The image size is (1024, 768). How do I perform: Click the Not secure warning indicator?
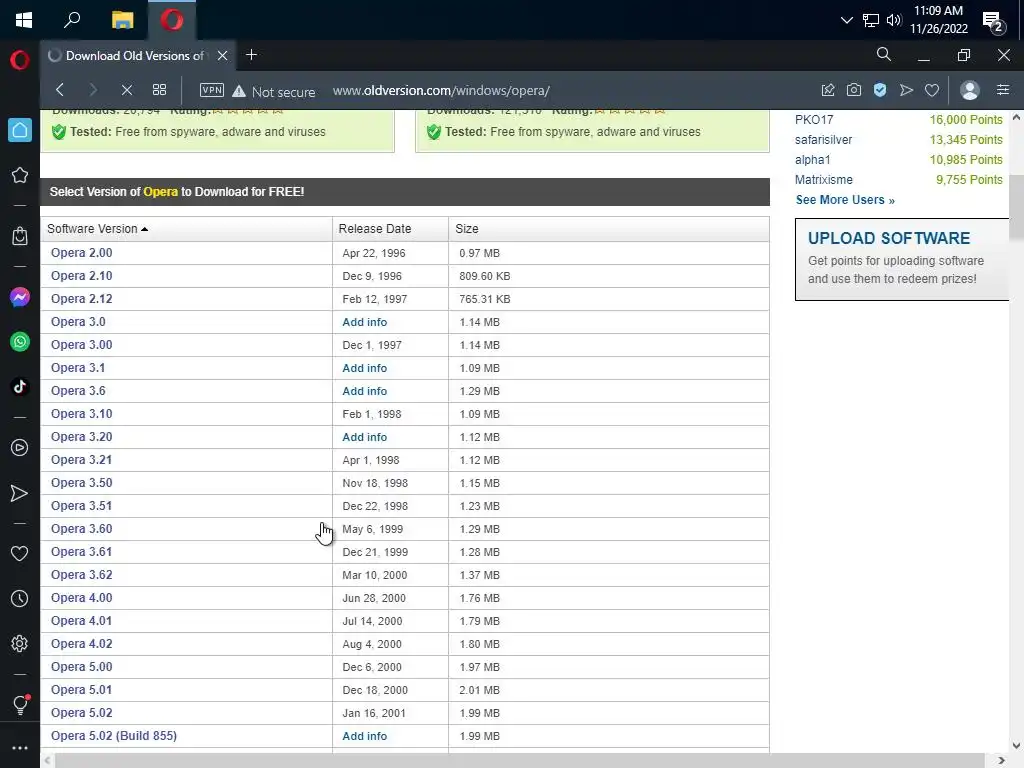[274, 91]
